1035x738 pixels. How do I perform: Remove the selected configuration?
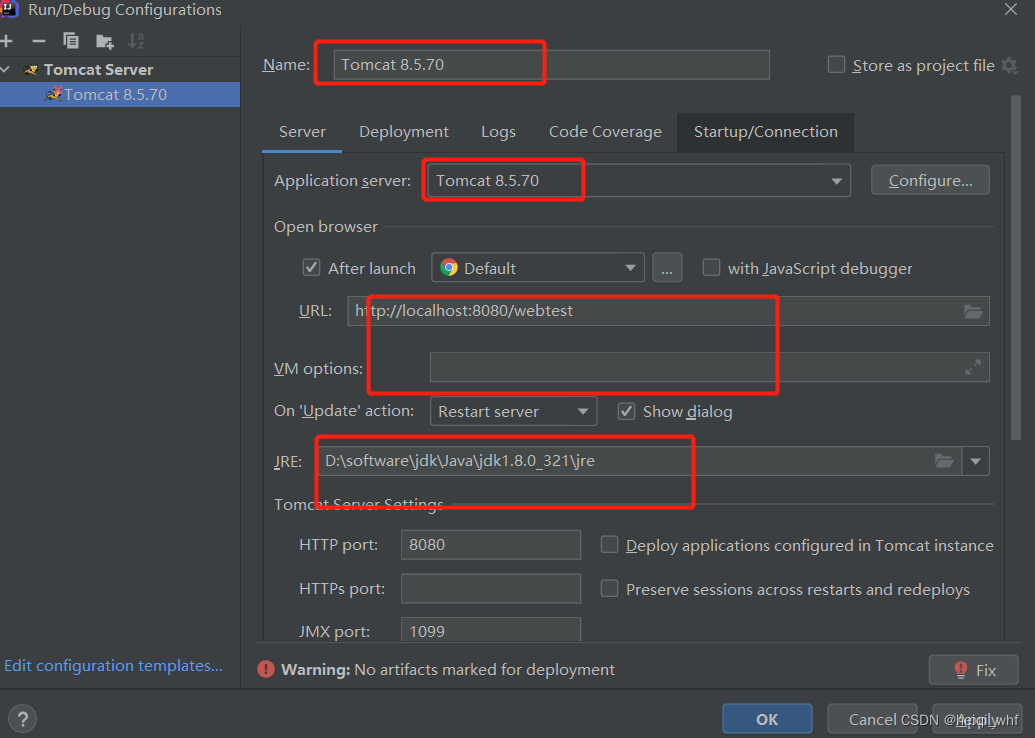coord(39,41)
